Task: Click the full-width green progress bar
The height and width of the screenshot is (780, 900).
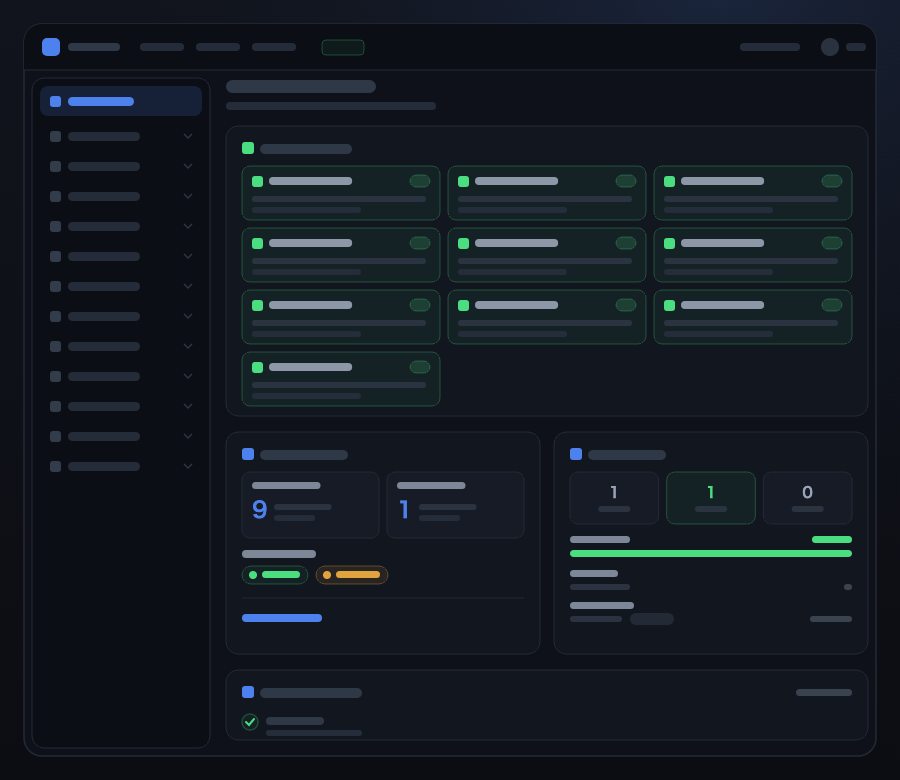Action: 711,553
